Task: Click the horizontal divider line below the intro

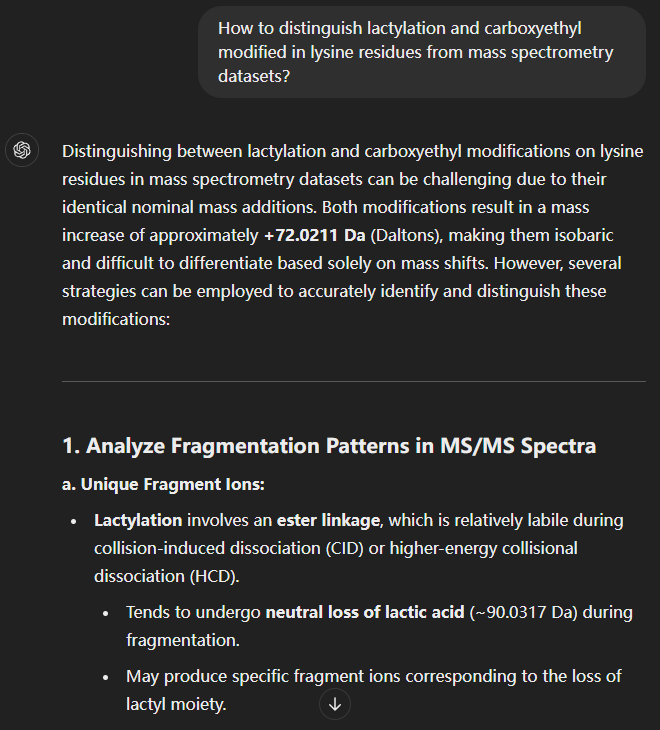Action: click(x=353, y=381)
